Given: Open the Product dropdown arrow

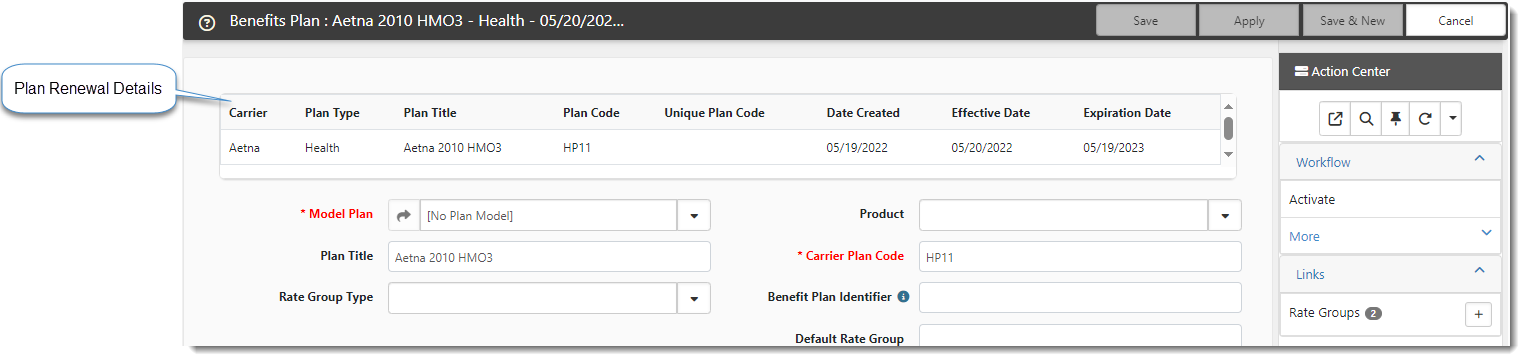Looking at the screenshot, I should (1225, 215).
